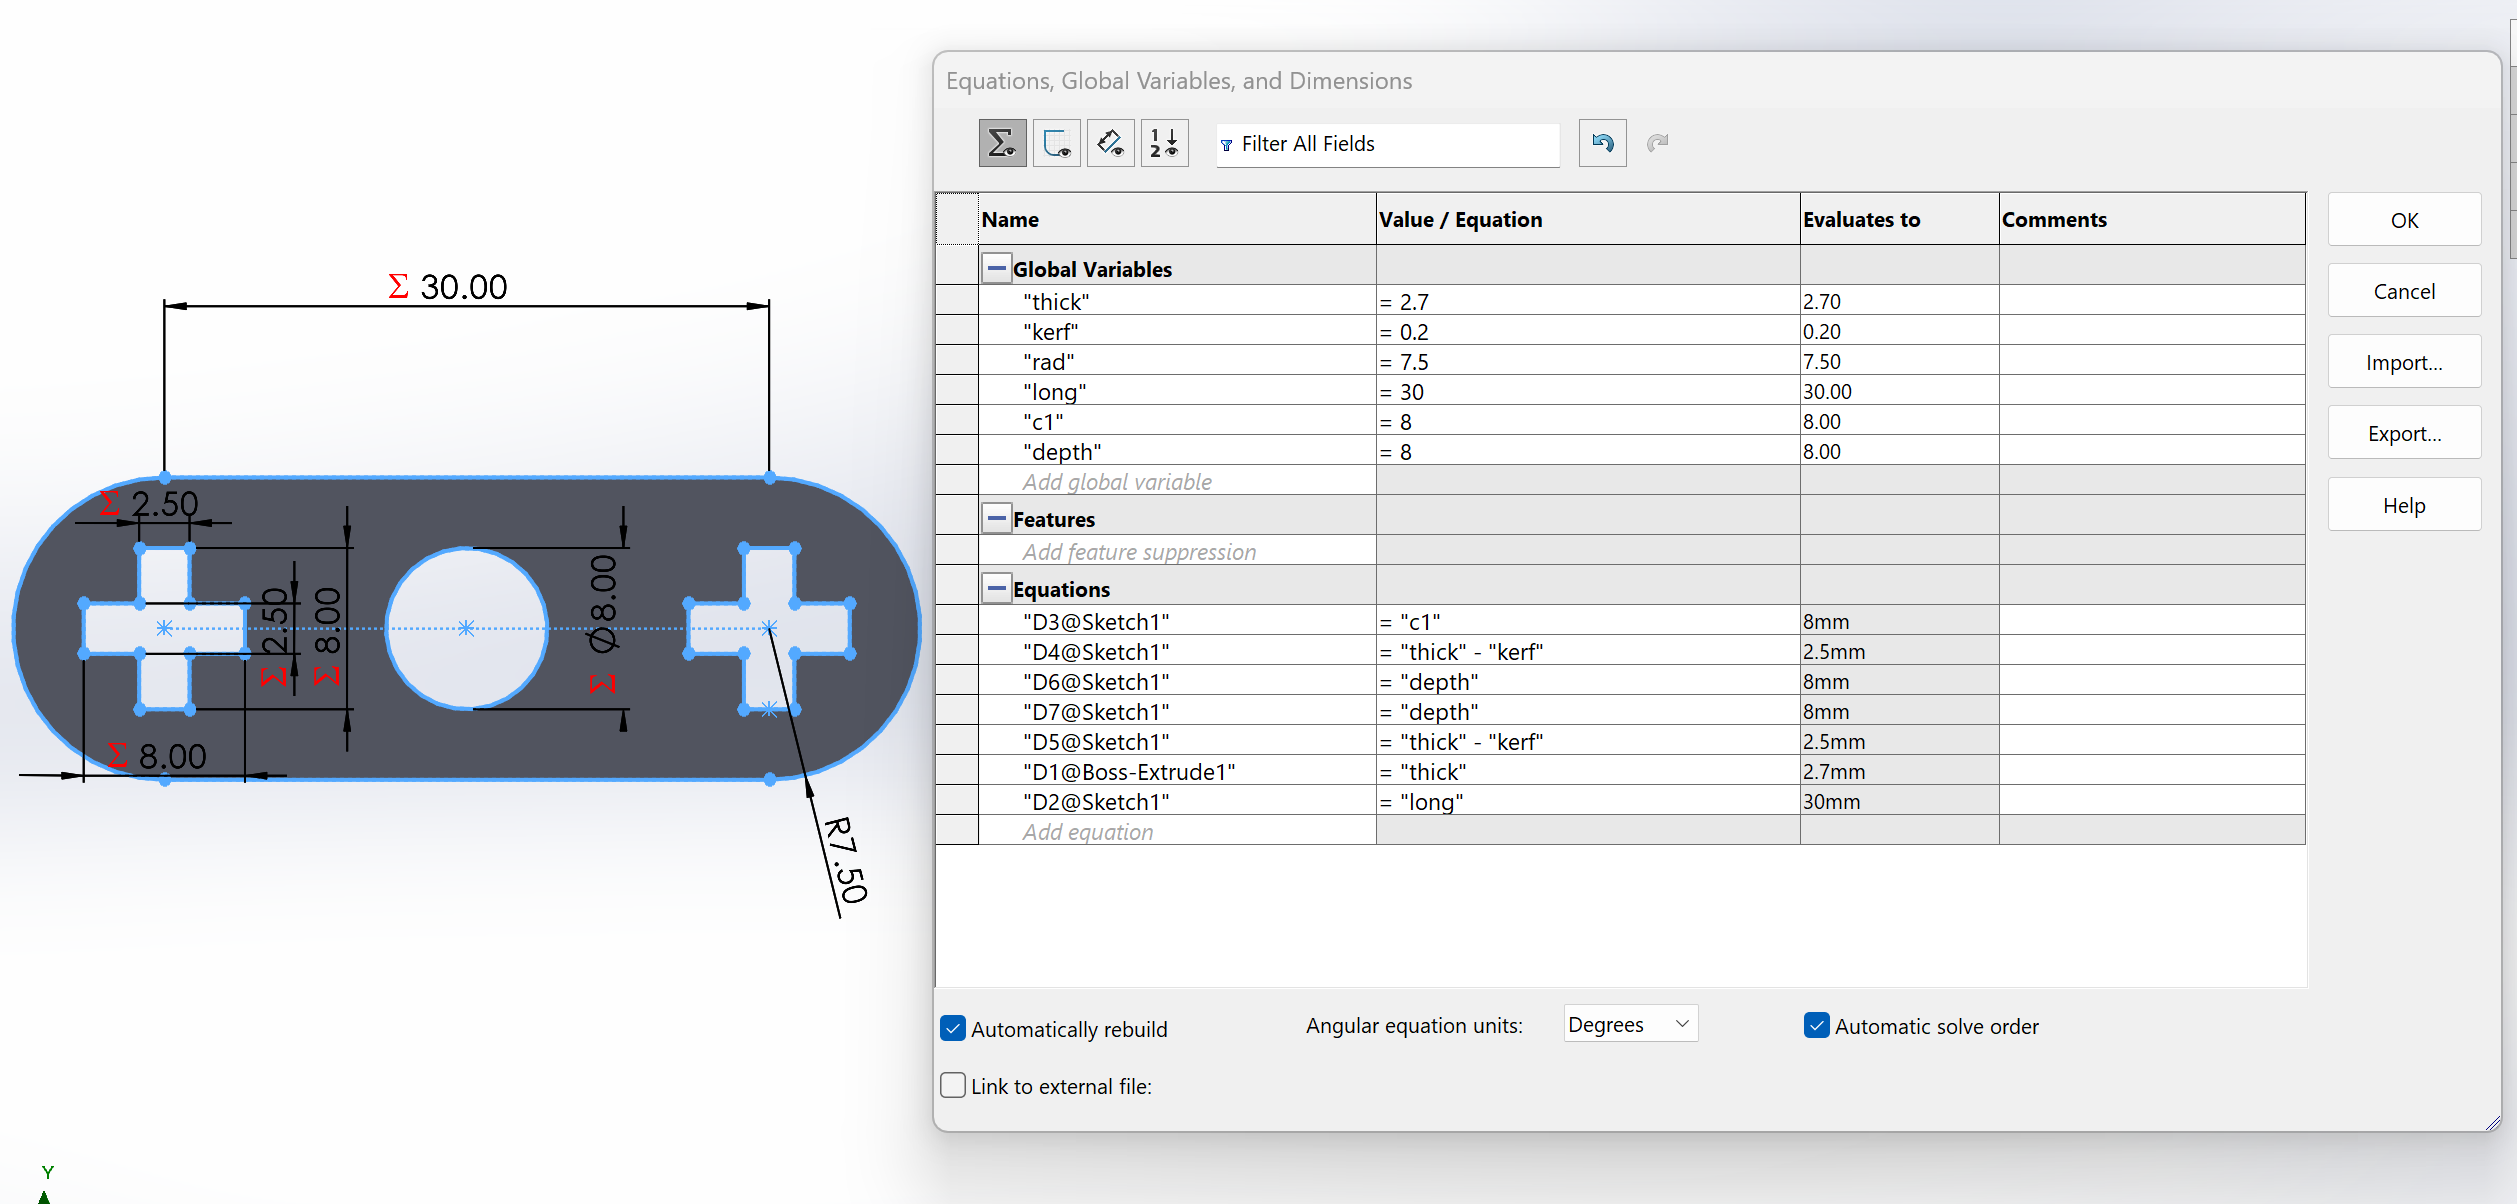Toggle Automatically rebuild checkbox
The image size is (2517, 1204).
tap(953, 1028)
